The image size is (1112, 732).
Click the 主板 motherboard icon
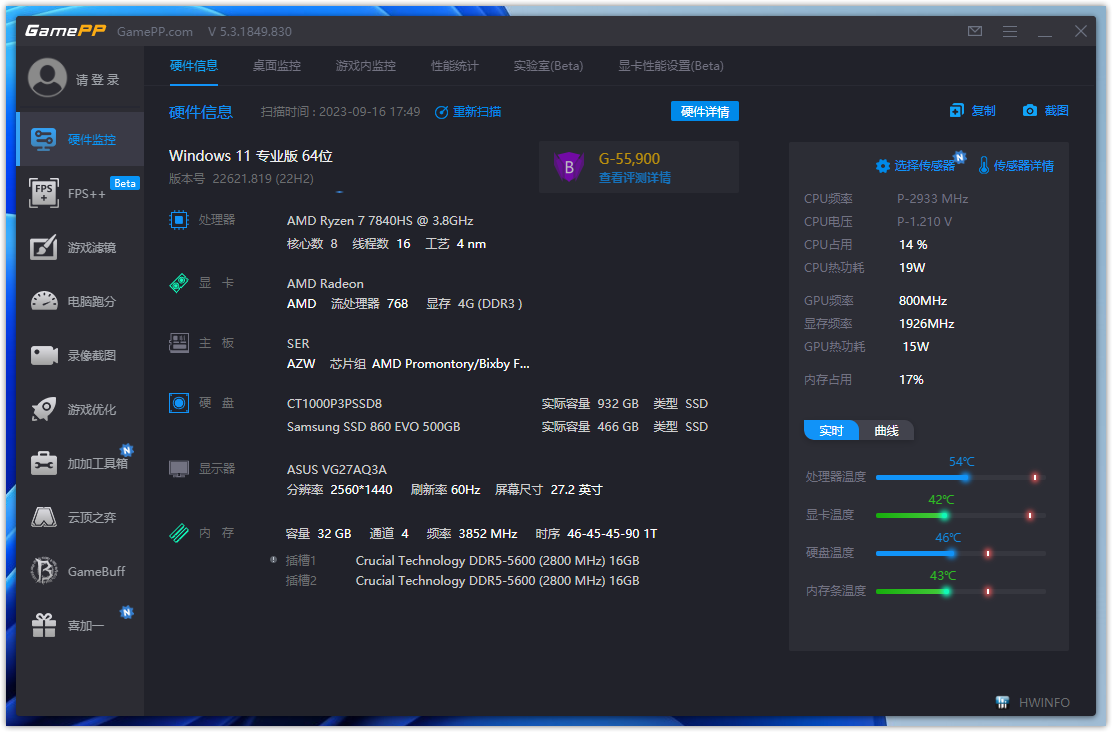(179, 343)
